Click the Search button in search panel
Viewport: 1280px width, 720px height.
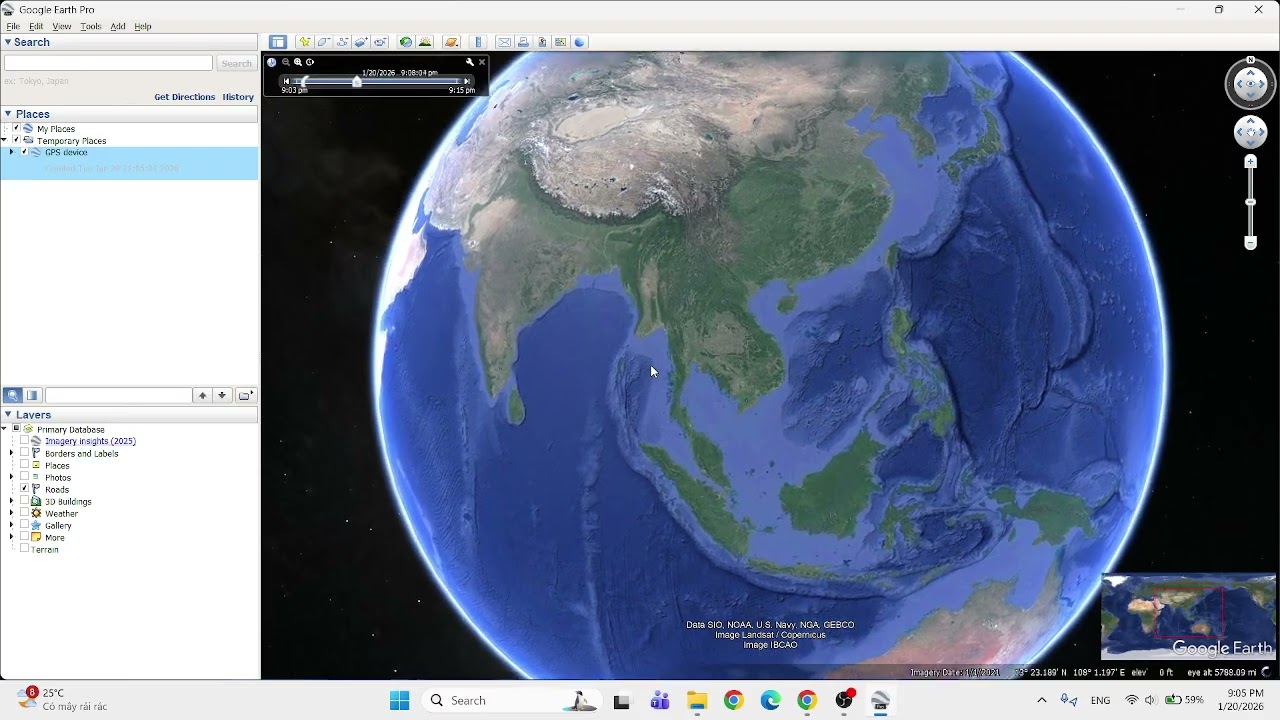click(236, 63)
